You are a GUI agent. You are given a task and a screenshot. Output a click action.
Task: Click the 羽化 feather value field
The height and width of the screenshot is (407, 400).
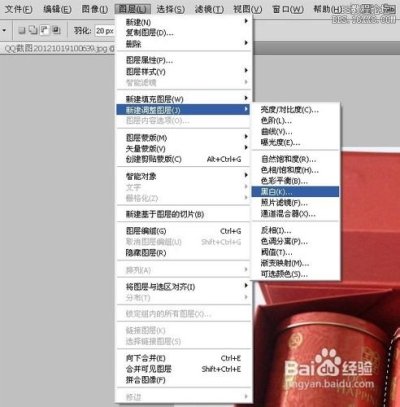[104, 31]
